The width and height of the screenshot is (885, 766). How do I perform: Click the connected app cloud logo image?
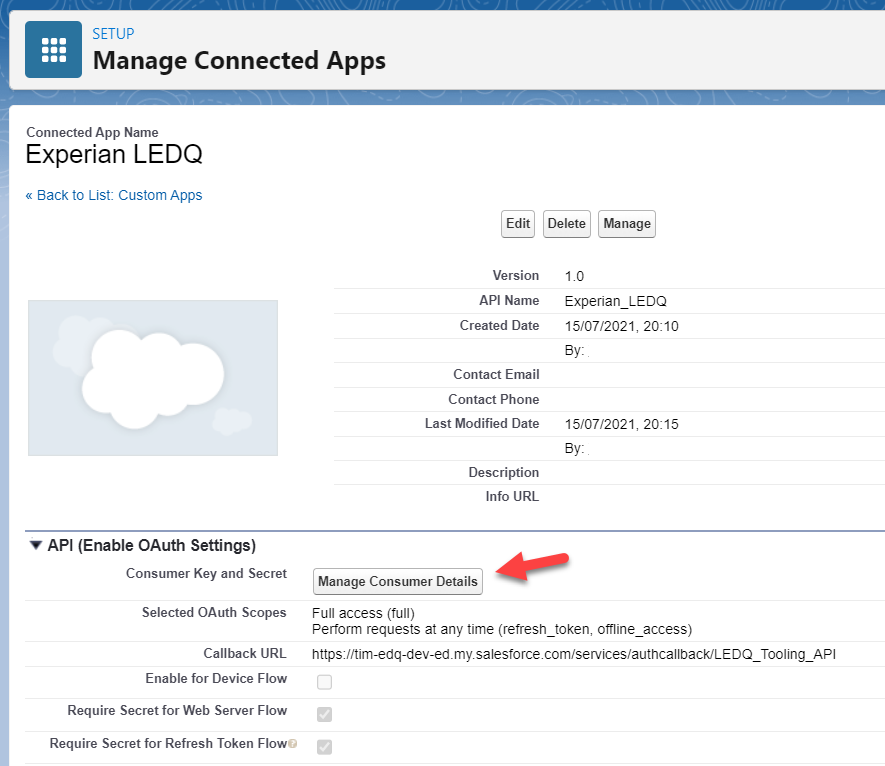point(153,378)
